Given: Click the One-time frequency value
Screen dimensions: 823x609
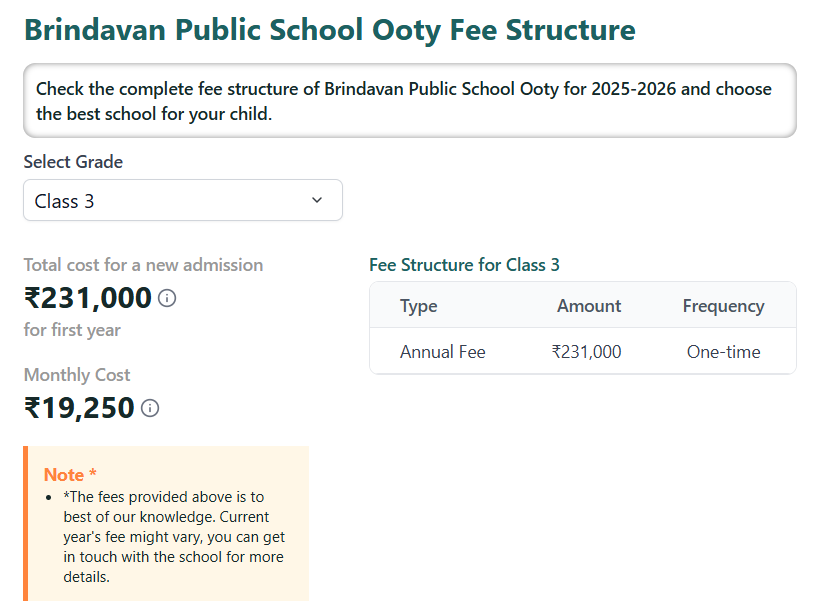Looking at the screenshot, I should click(x=723, y=352).
